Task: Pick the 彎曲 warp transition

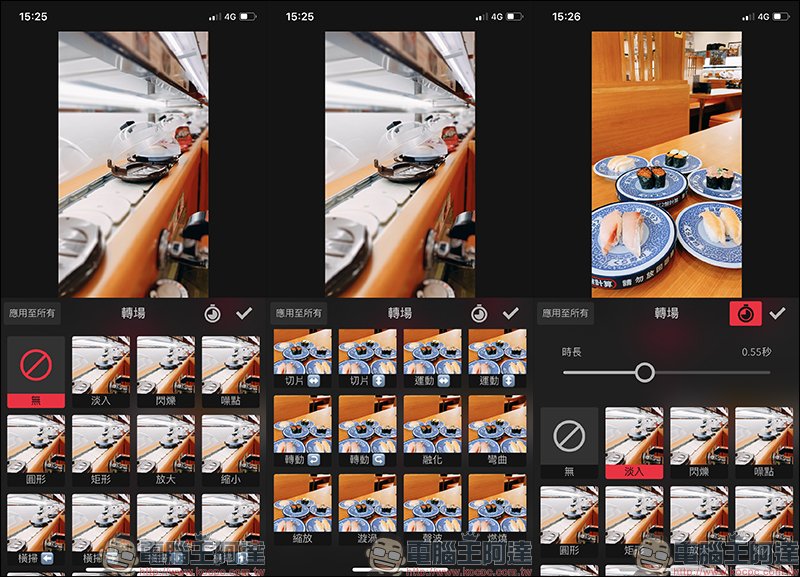Action: [x=497, y=430]
